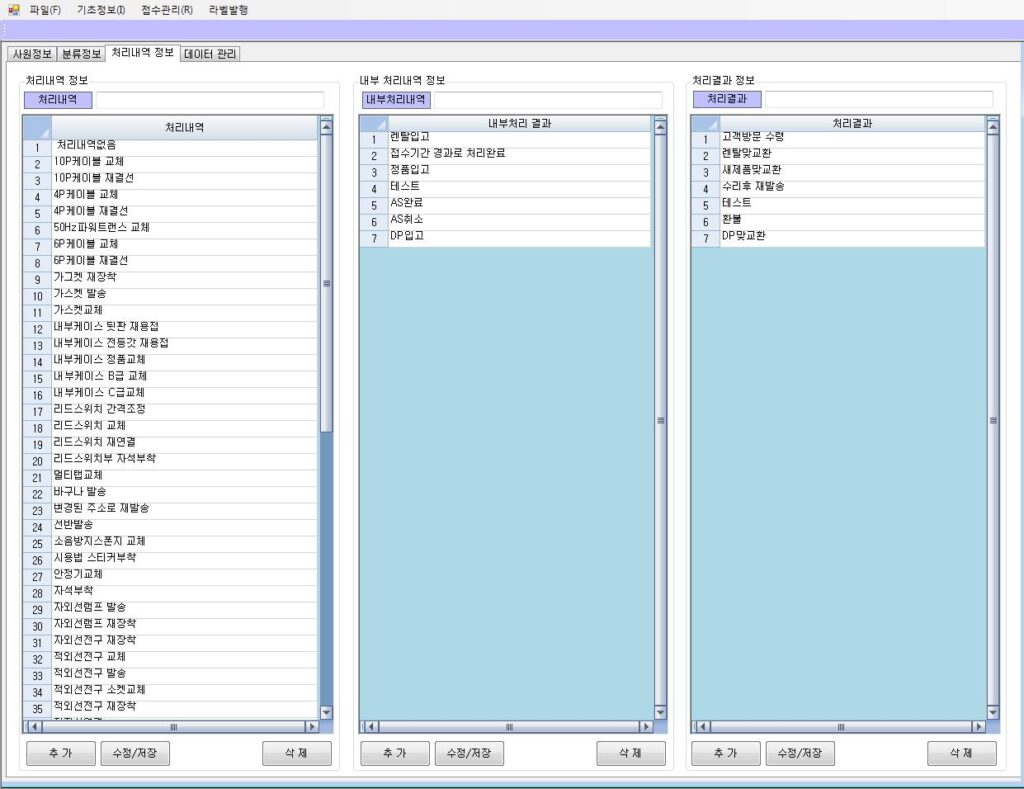The height and width of the screenshot is (789, 1024).
Task: Open the 파일(F) menu
Action: coord(45,9)
